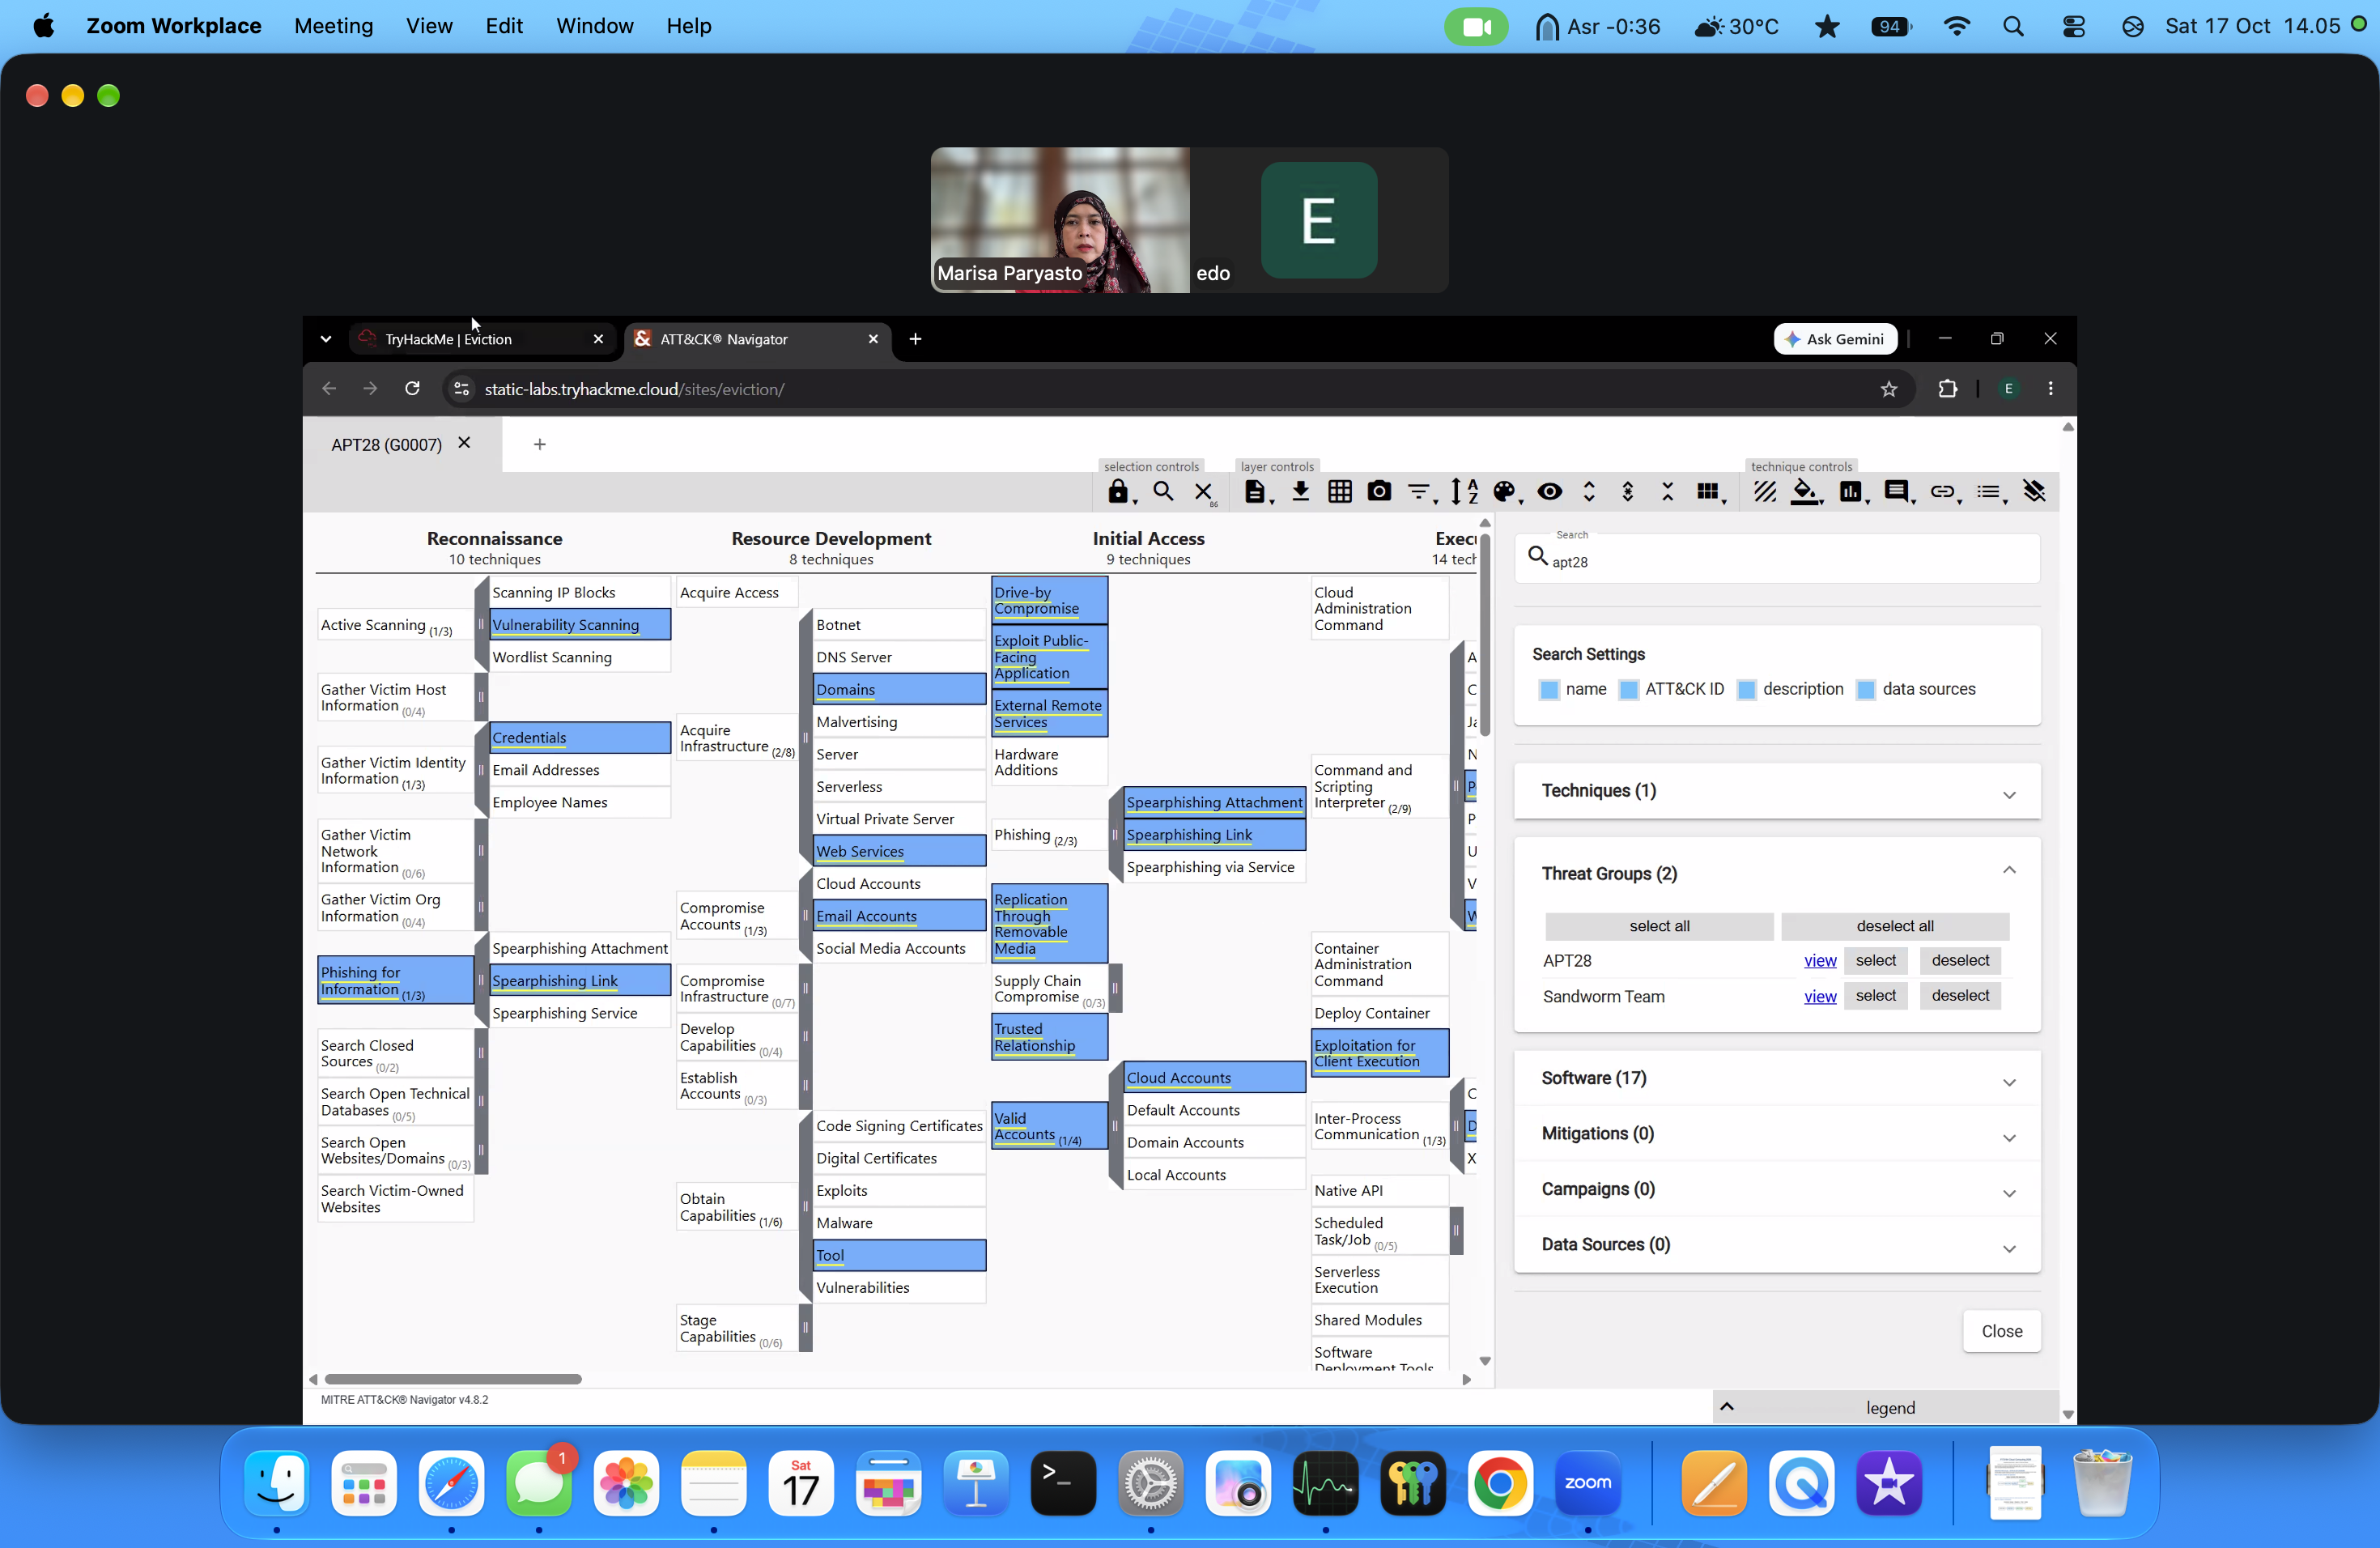
Task: Click the download layer as JSON icon
Action: (1300, 491)
